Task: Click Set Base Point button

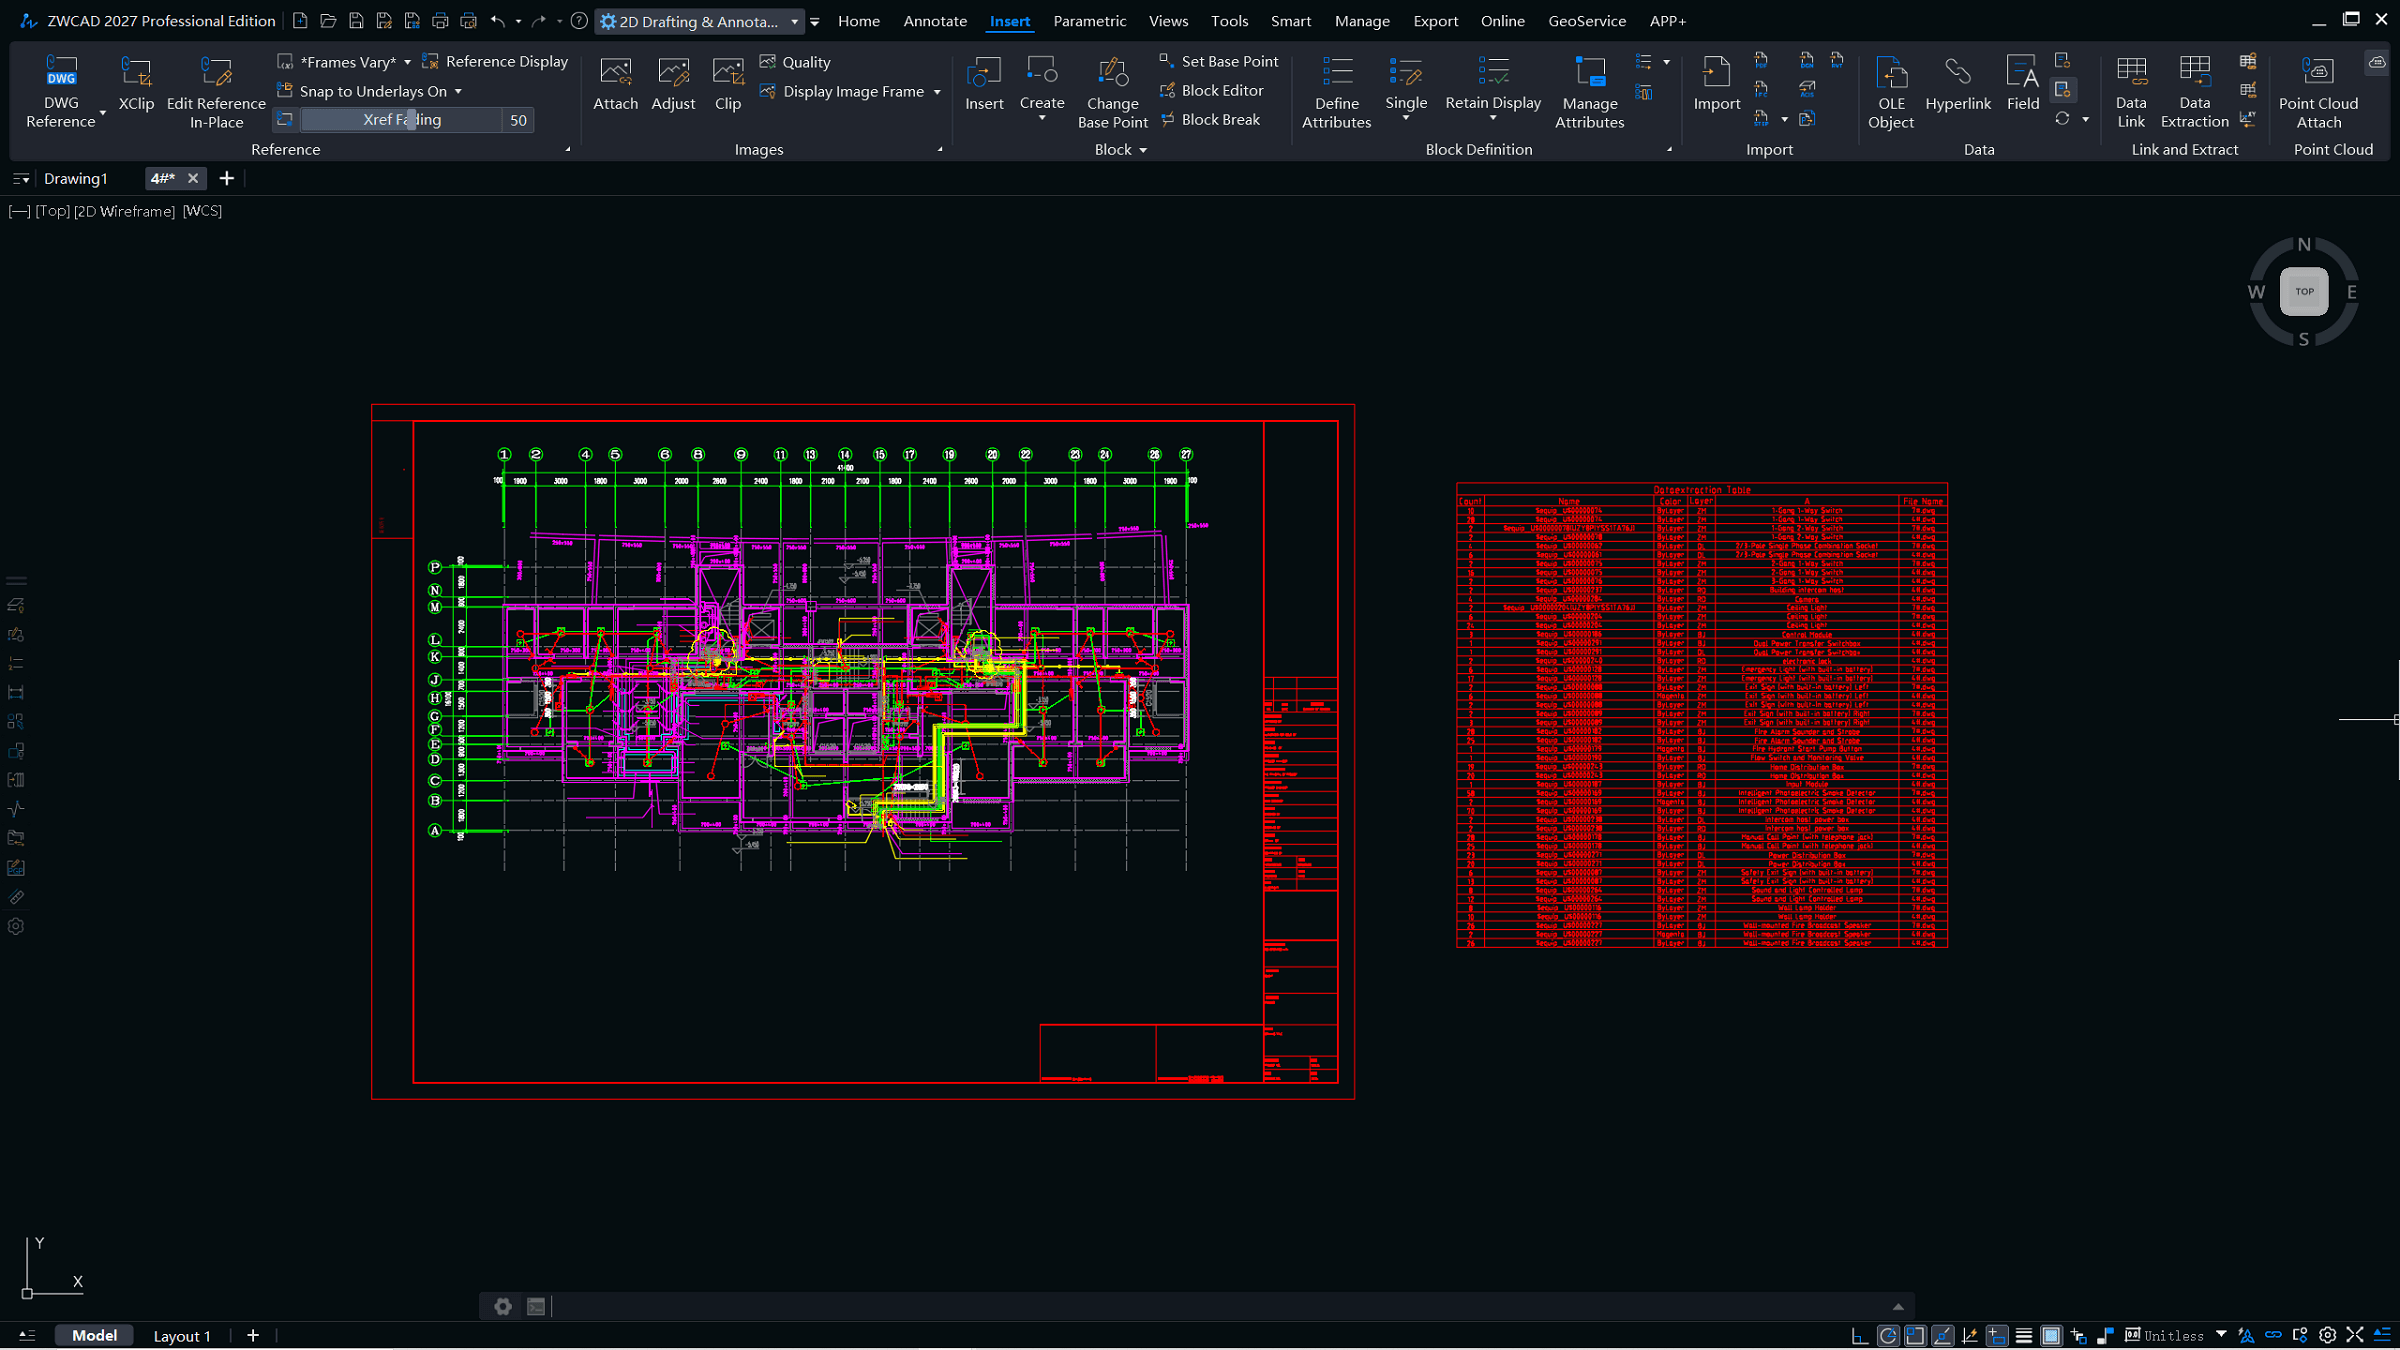Action: 1229,62
